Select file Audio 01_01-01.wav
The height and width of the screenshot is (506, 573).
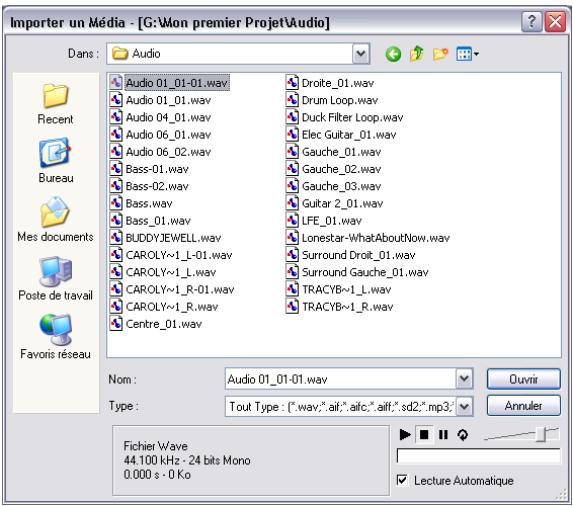click(169, 83)
